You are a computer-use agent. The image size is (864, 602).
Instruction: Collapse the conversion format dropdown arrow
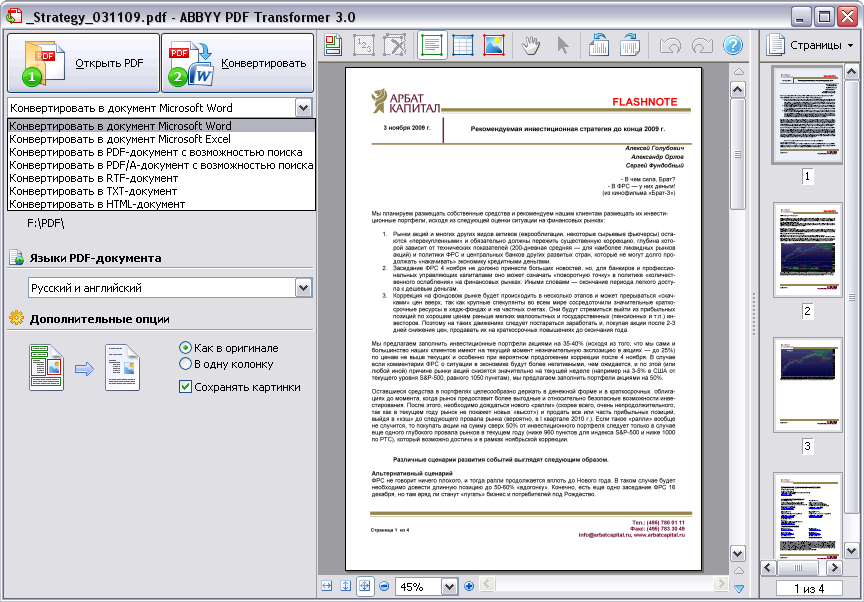click(304, 107)
